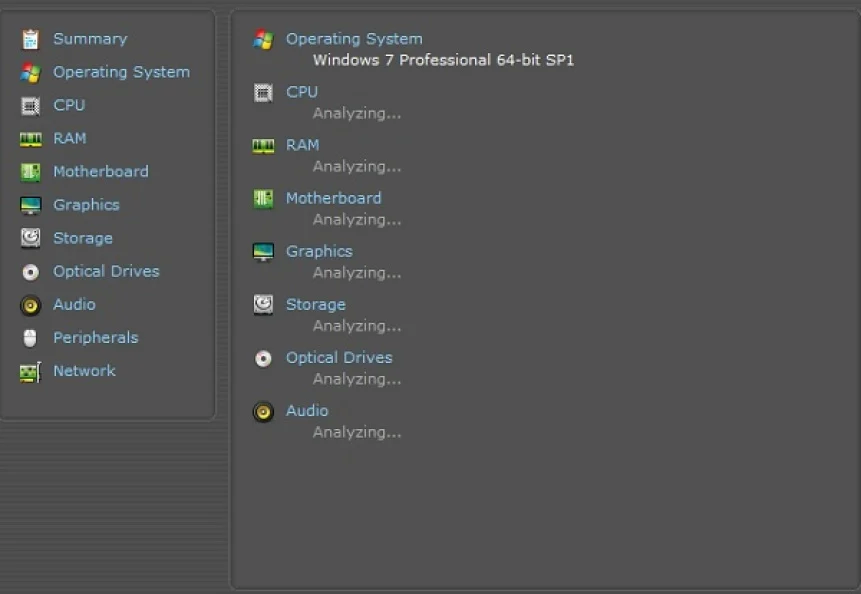Click the Graphics monitor icon in summary panel
The image size is (861, 594).
pyautogui.click(x=263, y=252)
